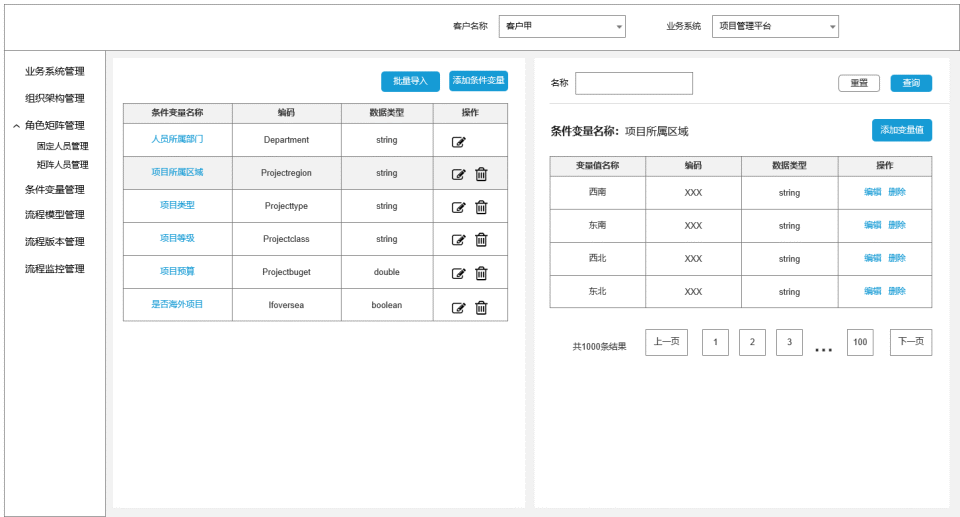Image resolution: width=960 pixels, height=517 pixels.
Task: Collapse the 角色矩阵管理 menu arrow
Action: 17,126
